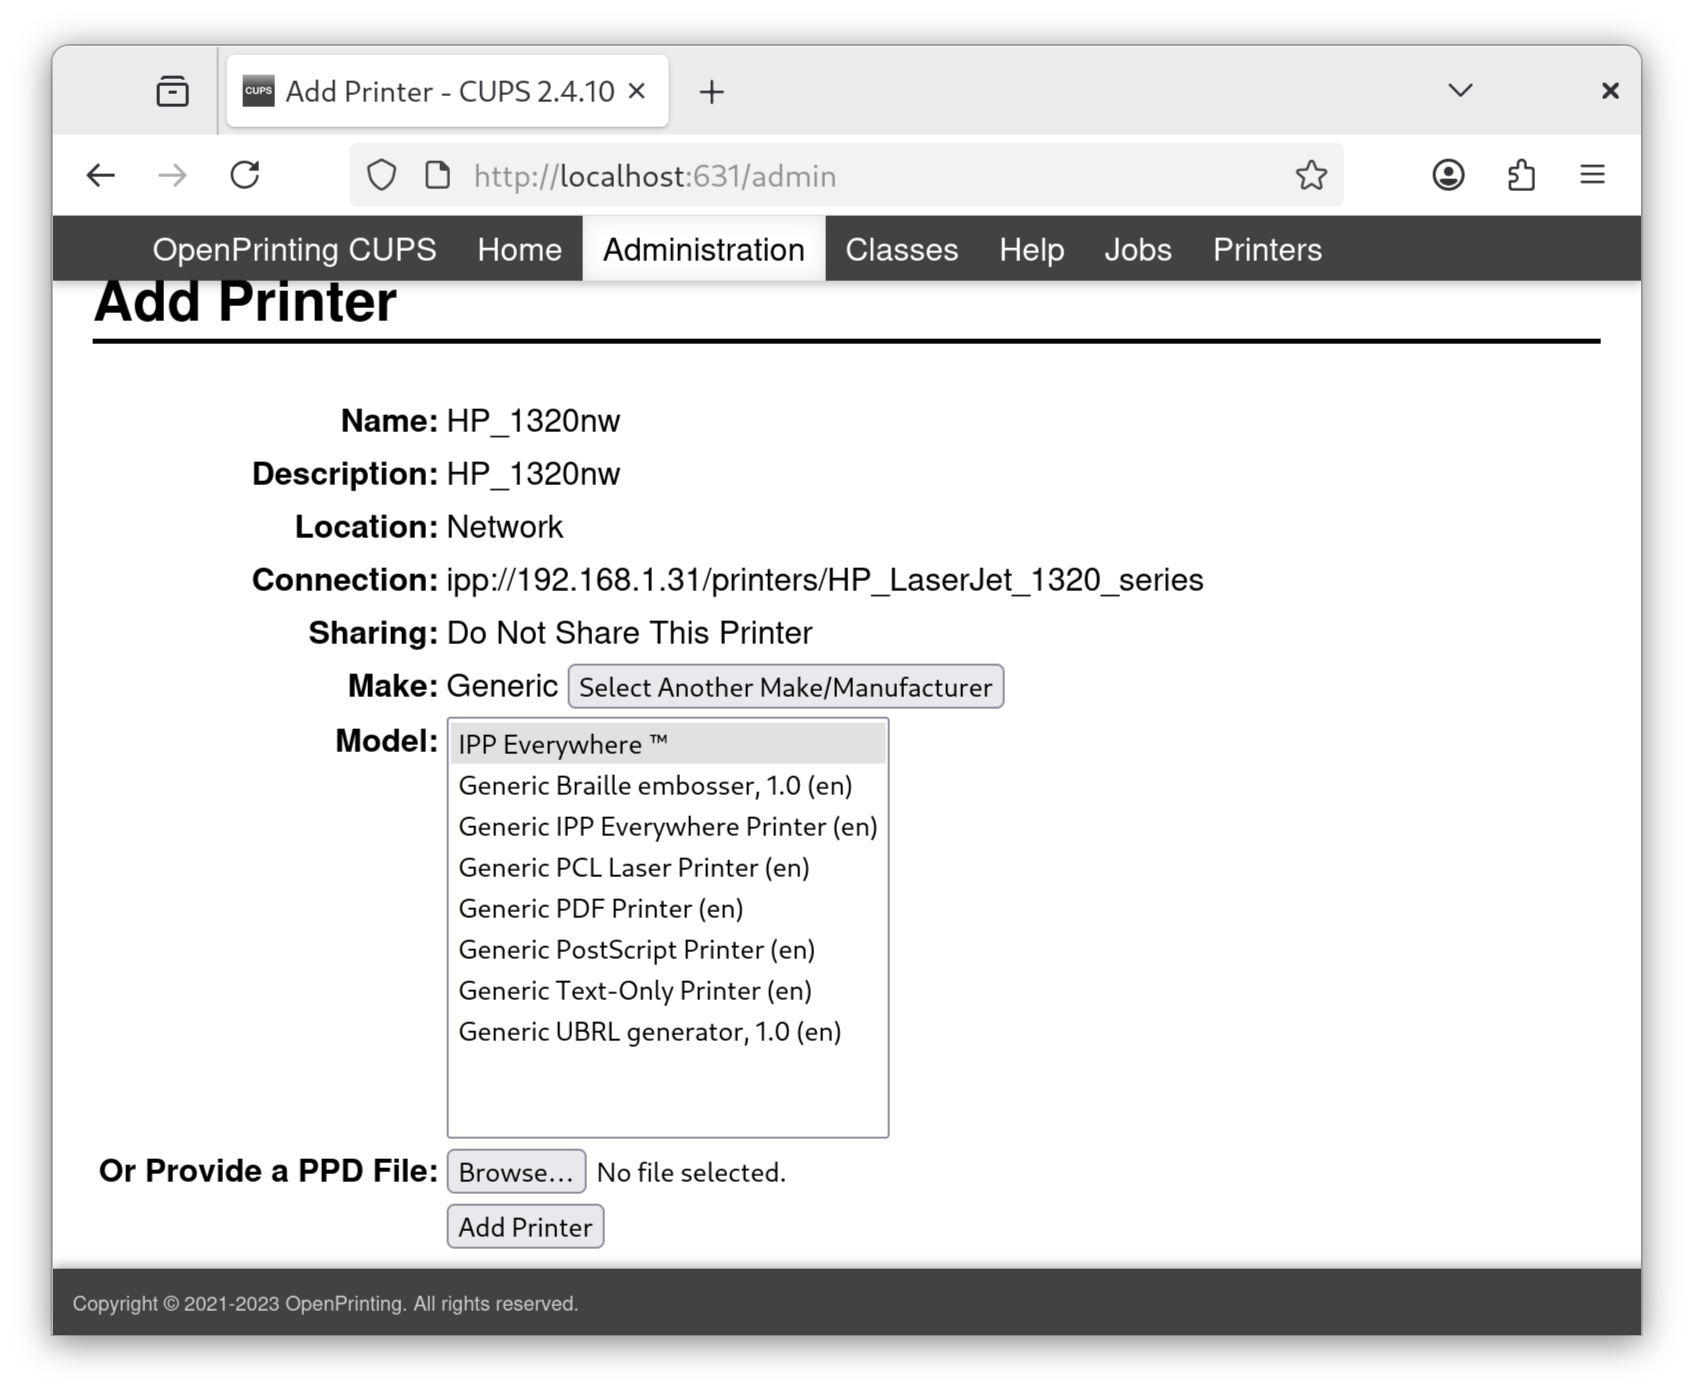Image resolution: width=1692 pixels, height=1392 pixels.
Task: Open the recent tabs view icon
Action: point(172,92)
